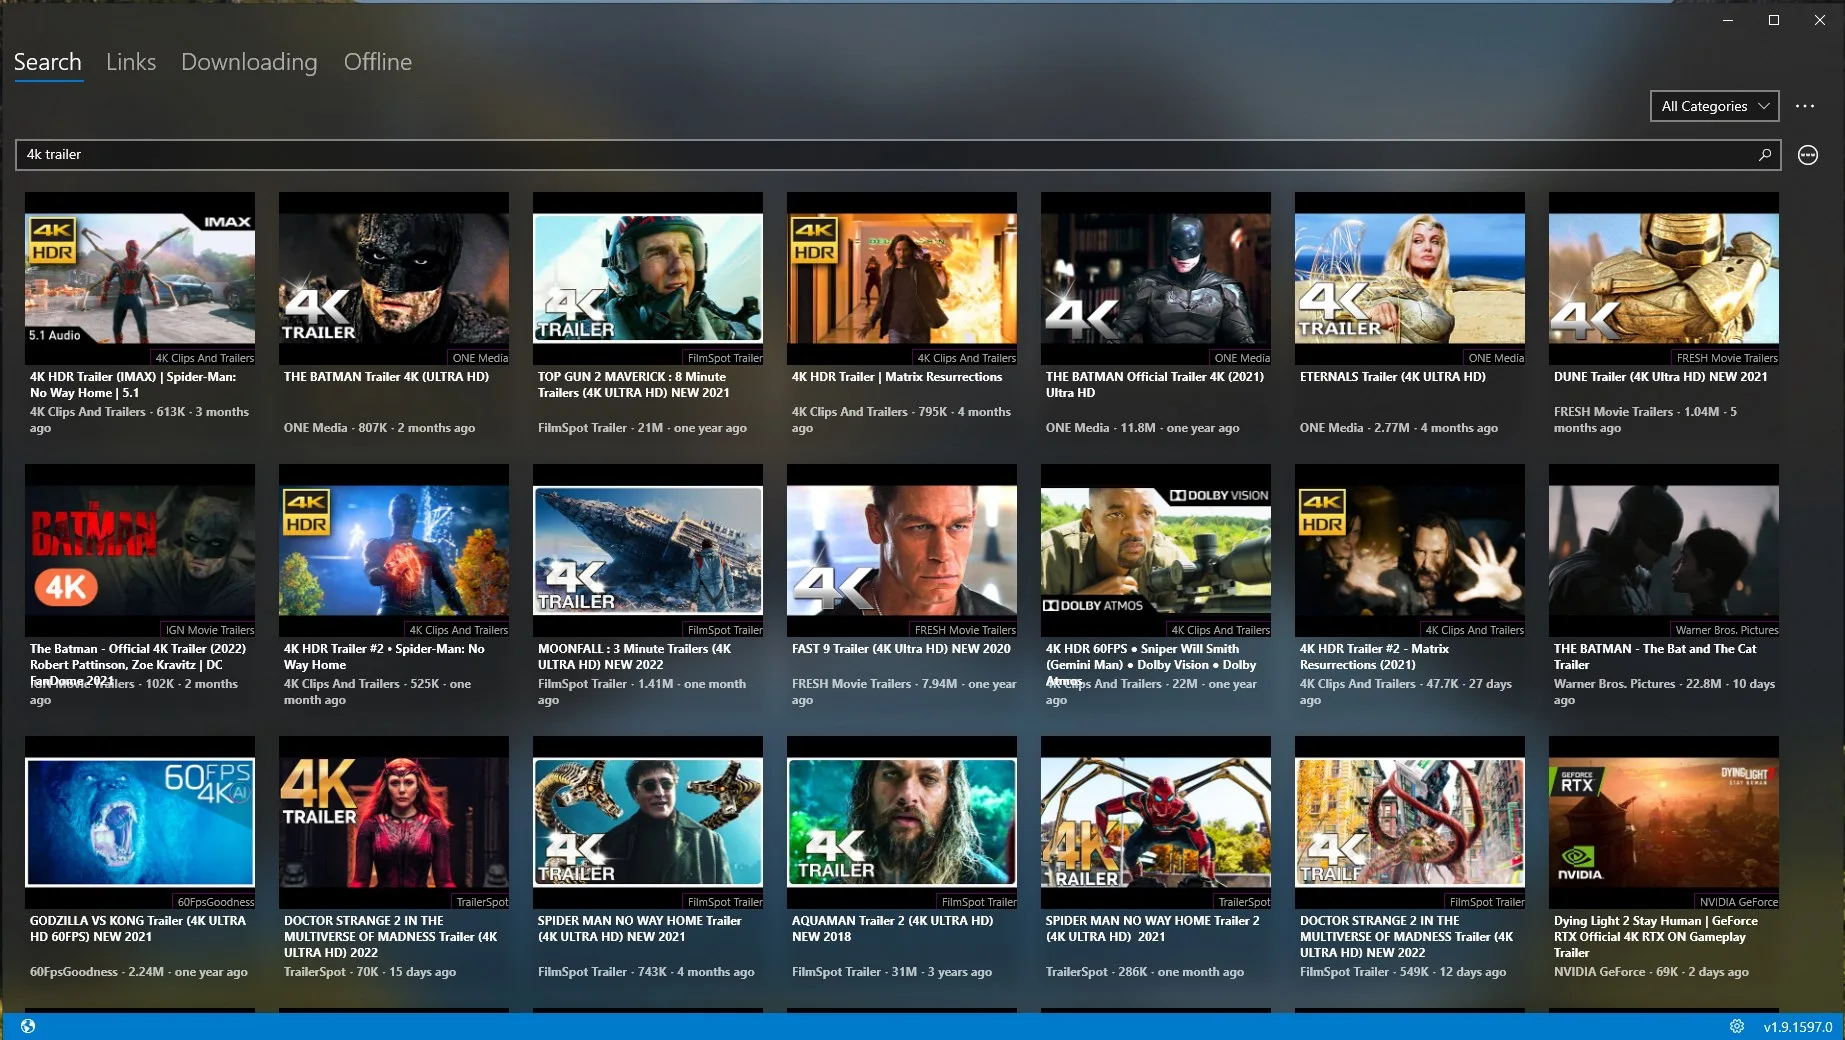Click 'FilmSpot Trailer · 31M · 3 years ago' text
Viewport: 1845px width, 1040px height.
[892, 972]
